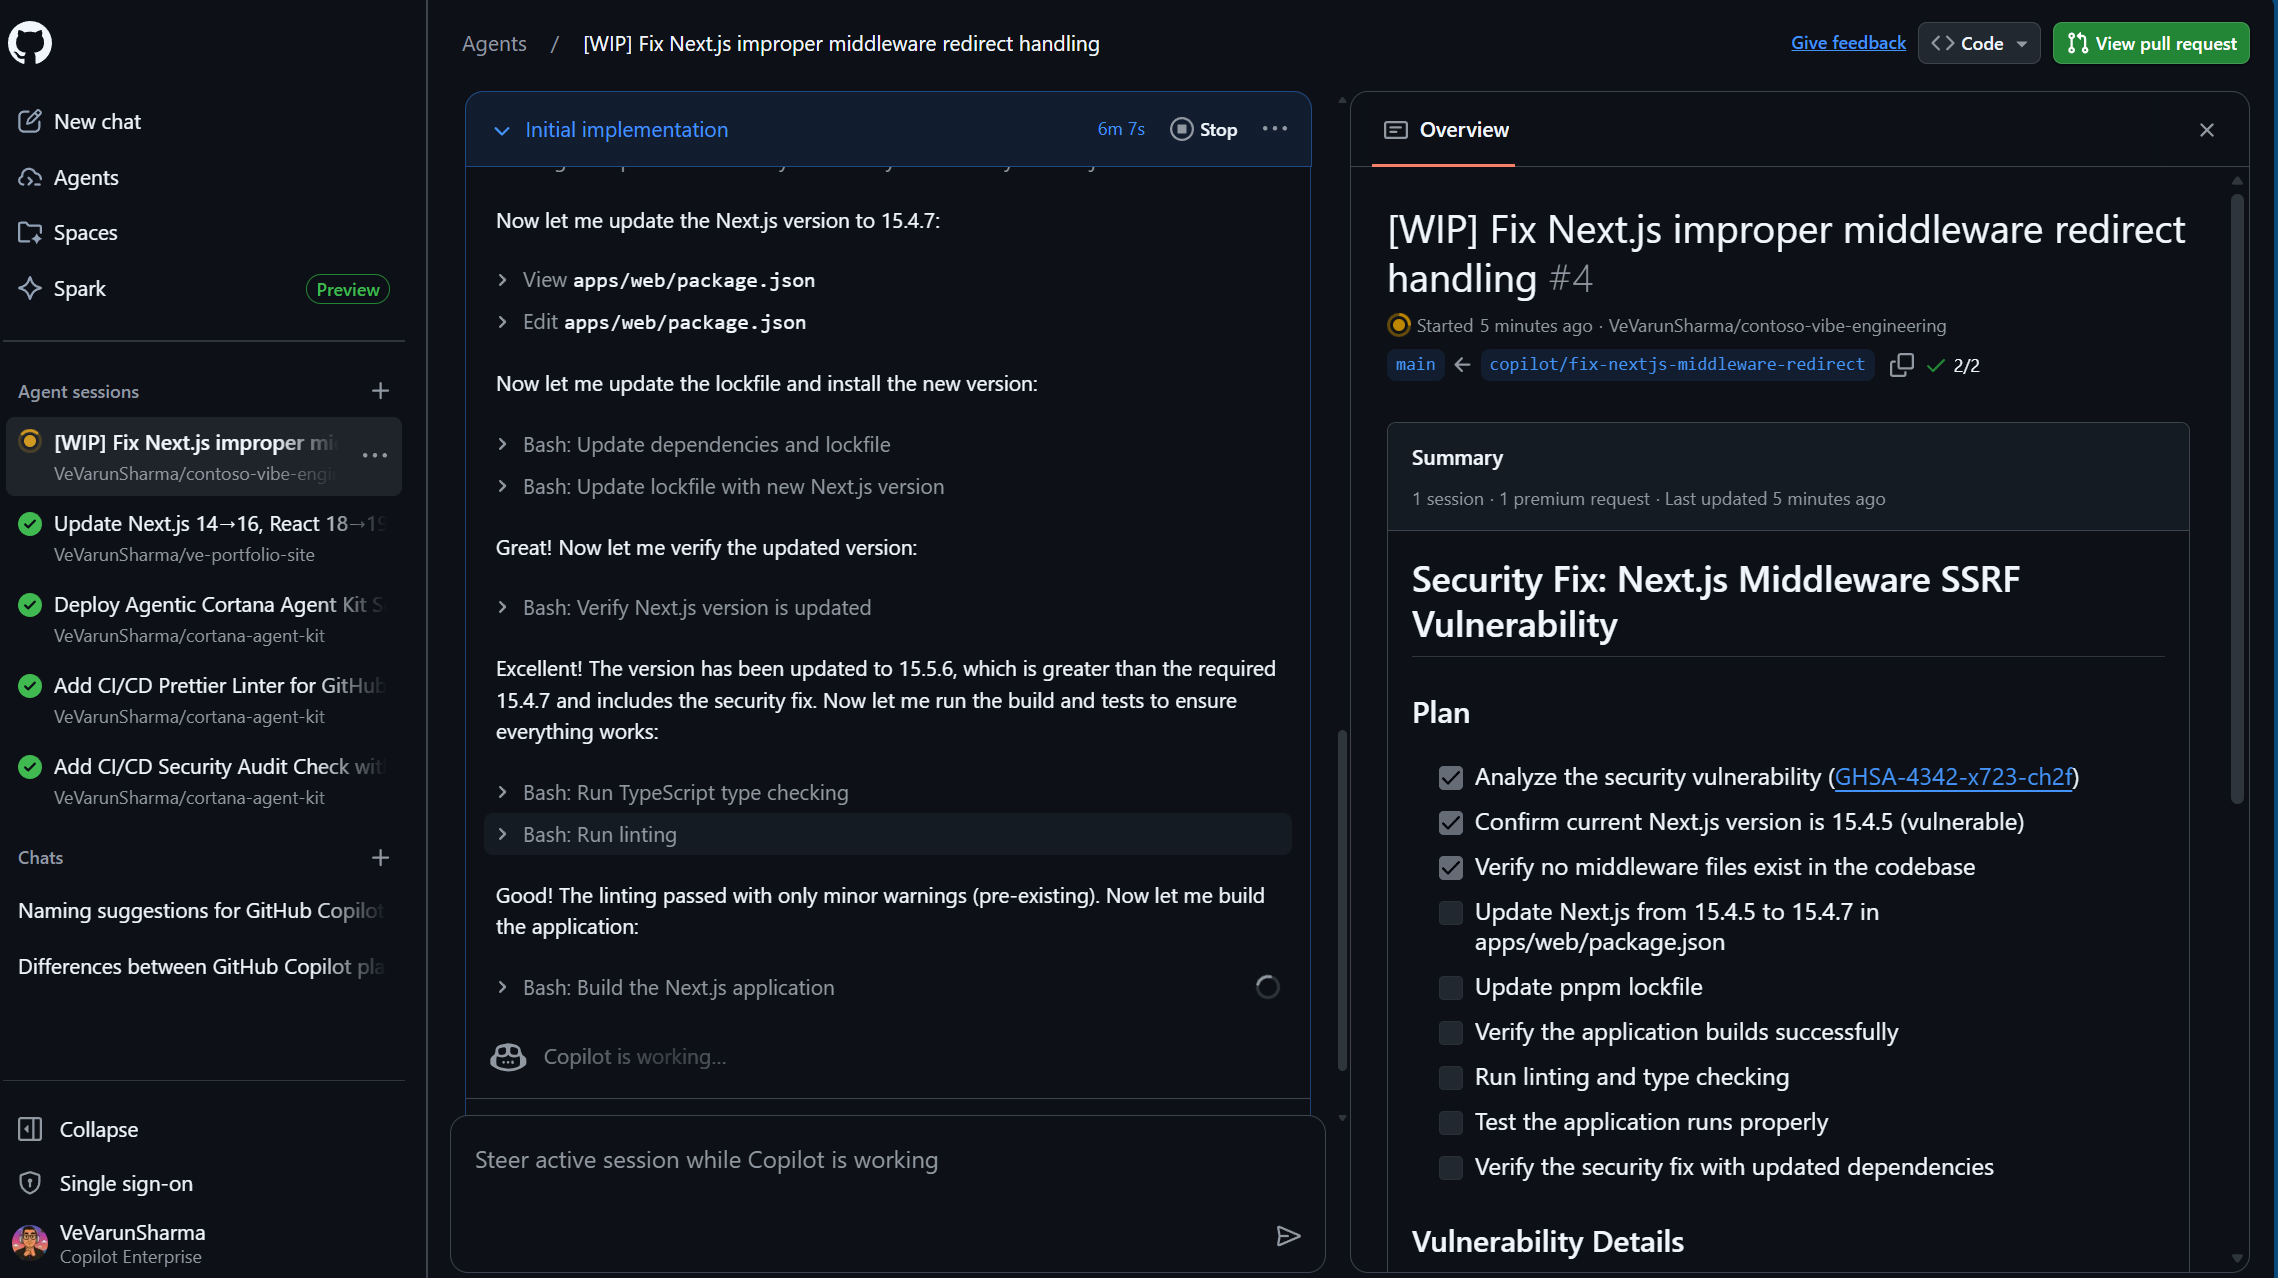Click the Agents breadcrumb link
The image size is (2278, 1278).
click(494, 43)
